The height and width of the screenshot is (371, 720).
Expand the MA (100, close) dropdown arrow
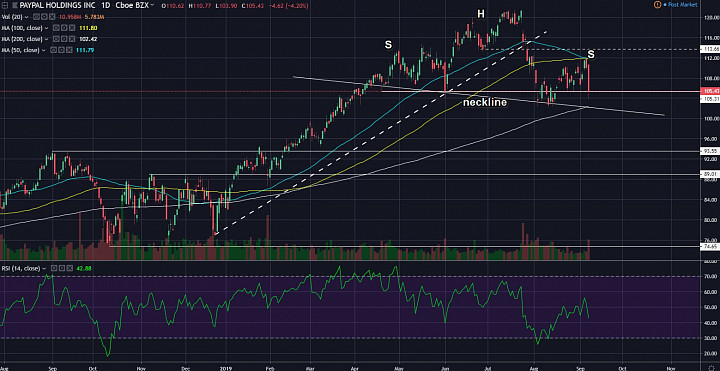46,28
